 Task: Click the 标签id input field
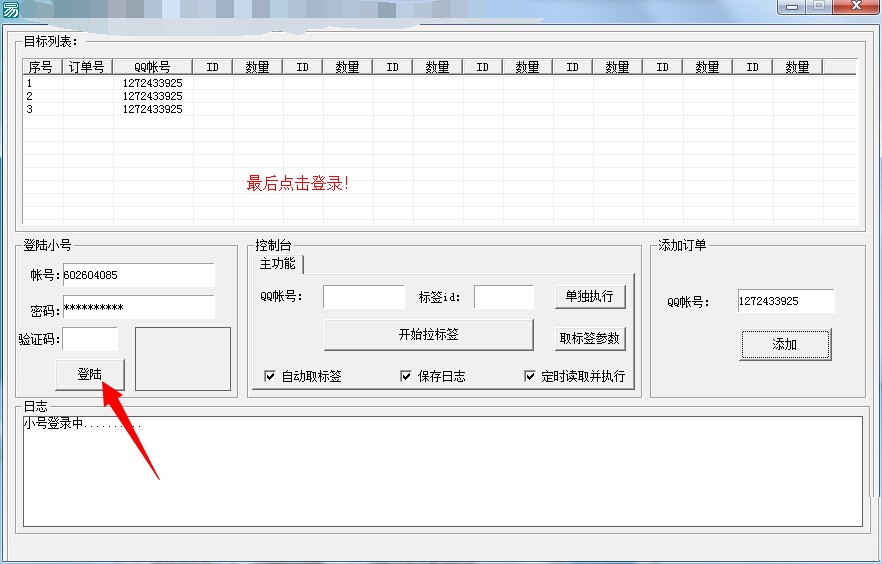click(503, 296)
